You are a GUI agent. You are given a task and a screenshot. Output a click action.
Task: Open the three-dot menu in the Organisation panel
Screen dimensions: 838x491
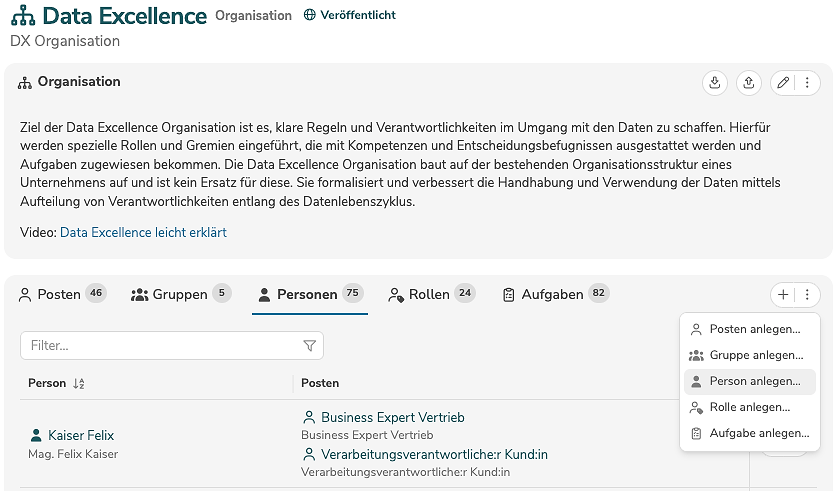pos(808,83)
